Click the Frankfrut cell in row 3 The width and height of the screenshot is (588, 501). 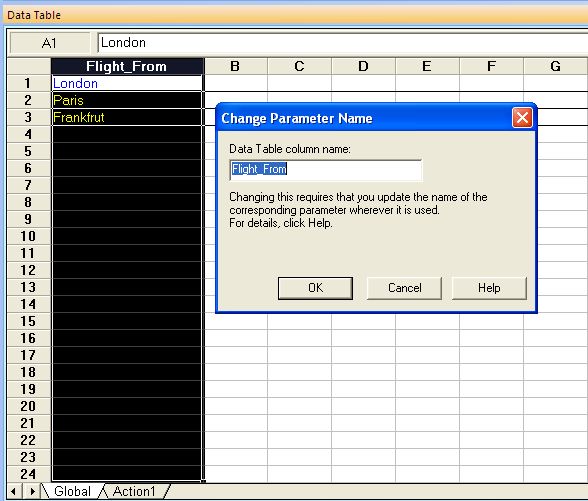click(127, 117)
